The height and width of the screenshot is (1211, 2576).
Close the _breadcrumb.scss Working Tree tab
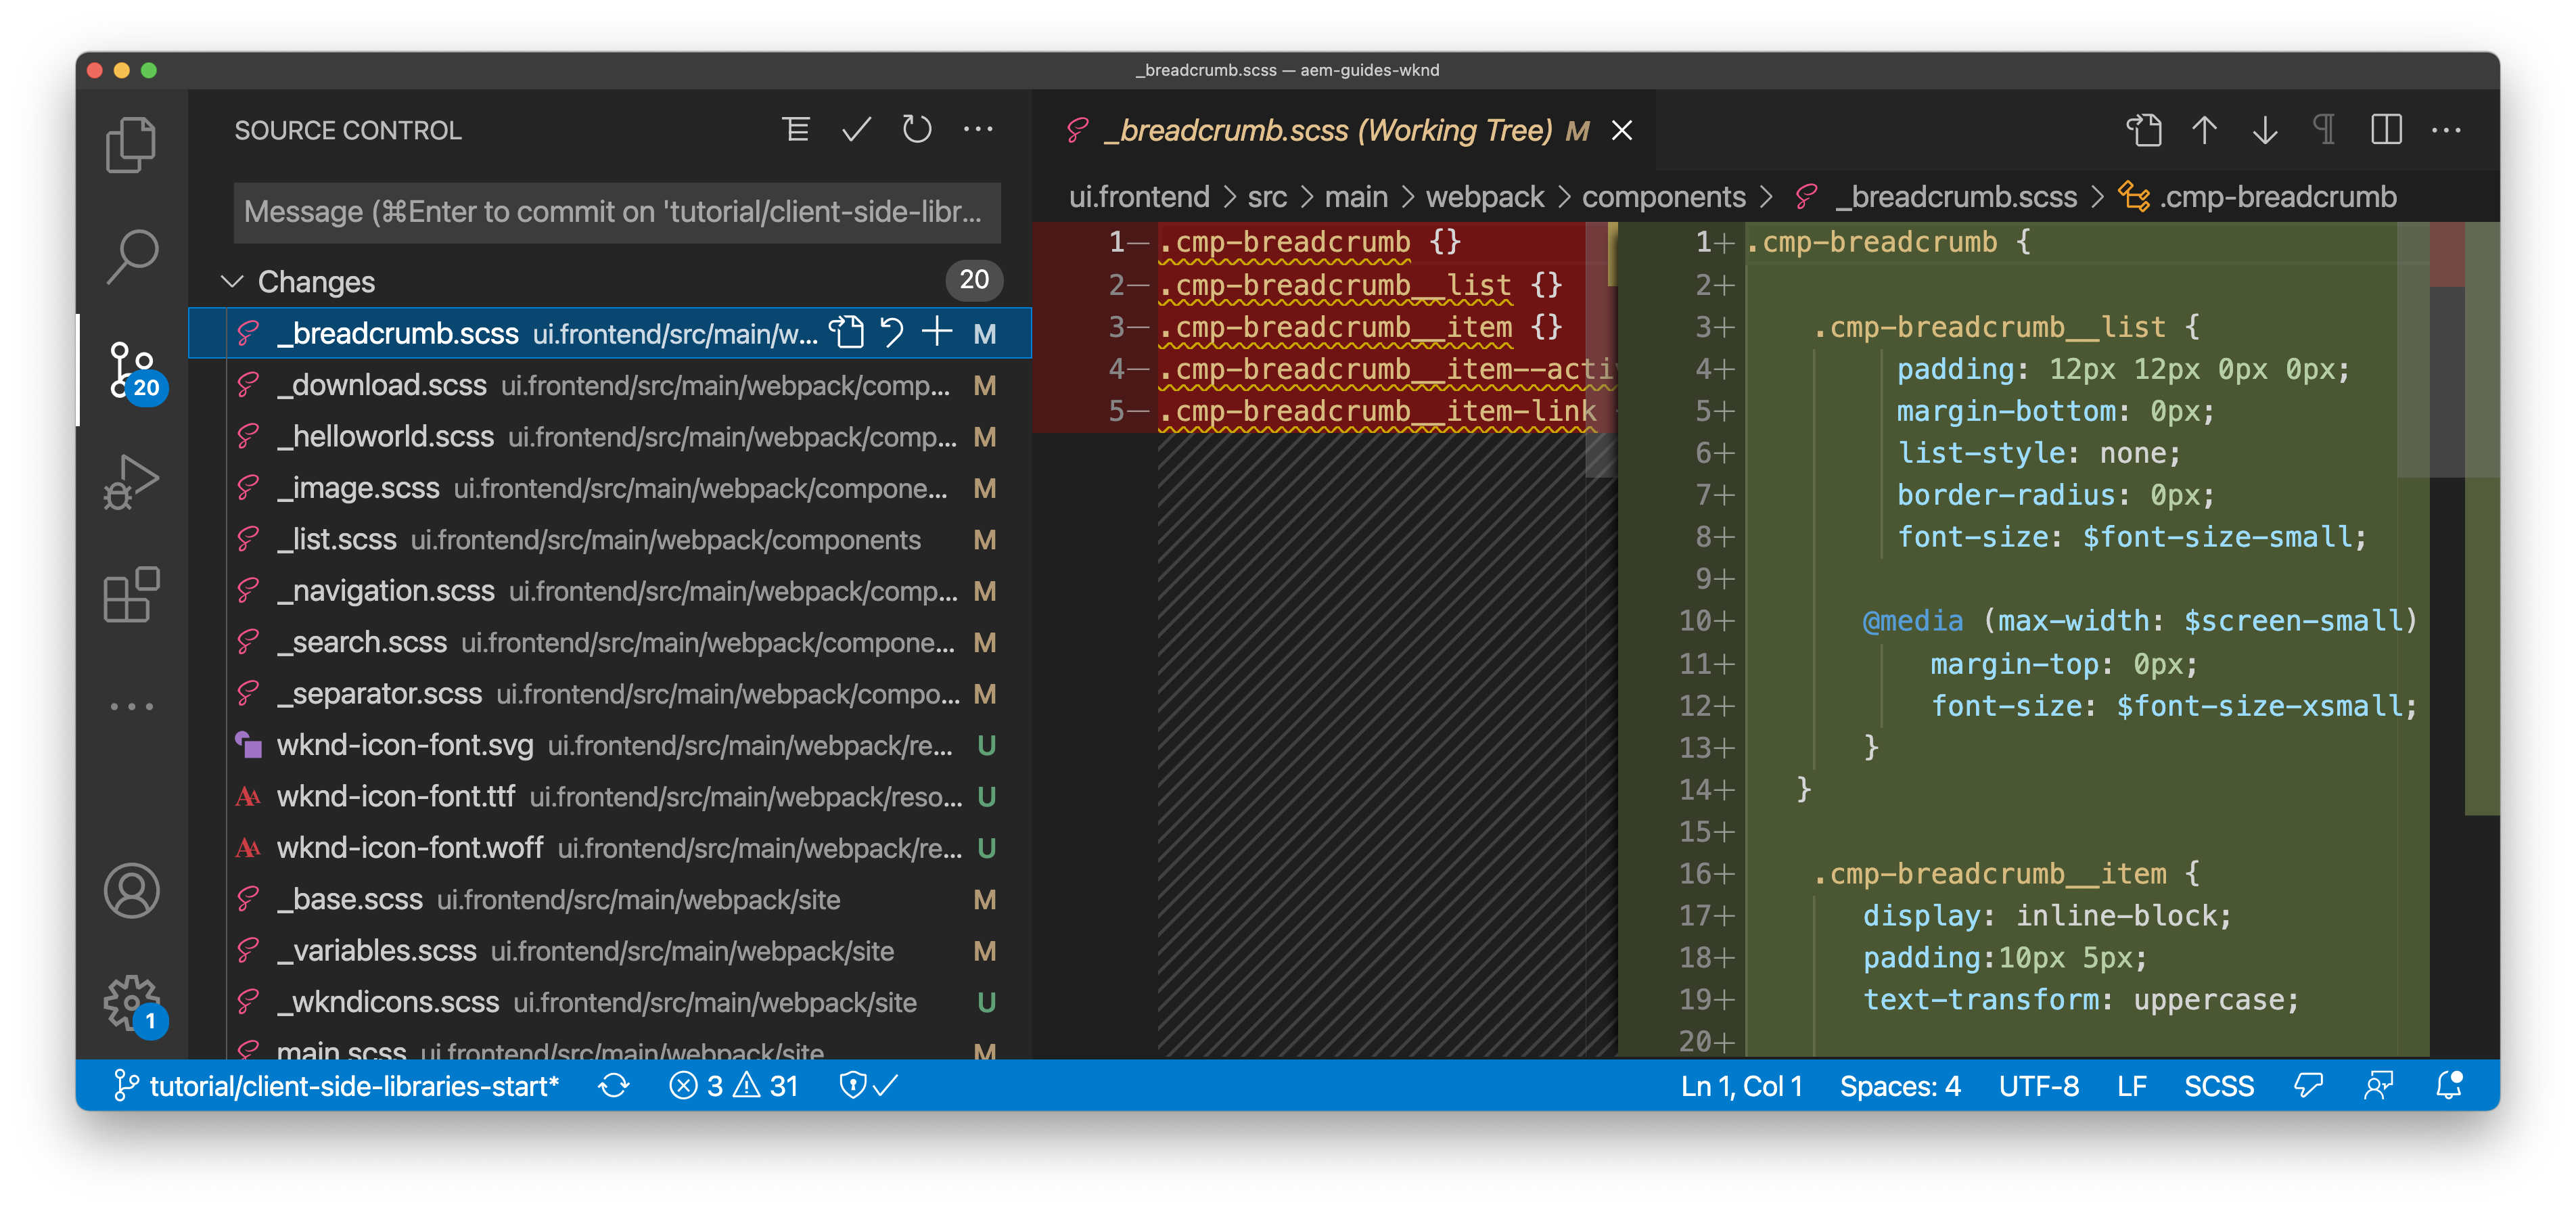point(1622,130)
